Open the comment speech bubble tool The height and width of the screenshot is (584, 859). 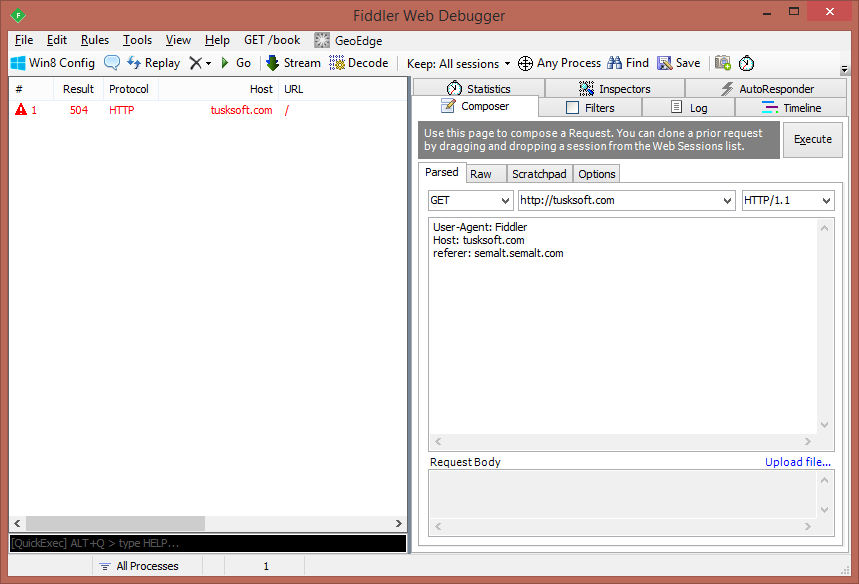tap(112, 63)
